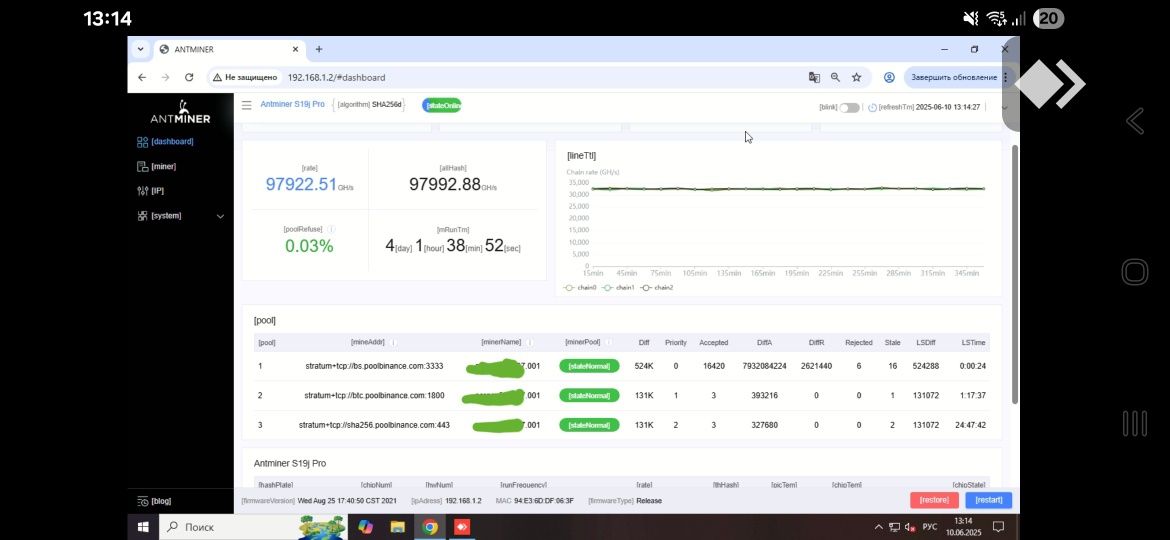Show hidden tray icons arrow
The height and width of the screenshot is (540, 1170).
tap(879, 527)
